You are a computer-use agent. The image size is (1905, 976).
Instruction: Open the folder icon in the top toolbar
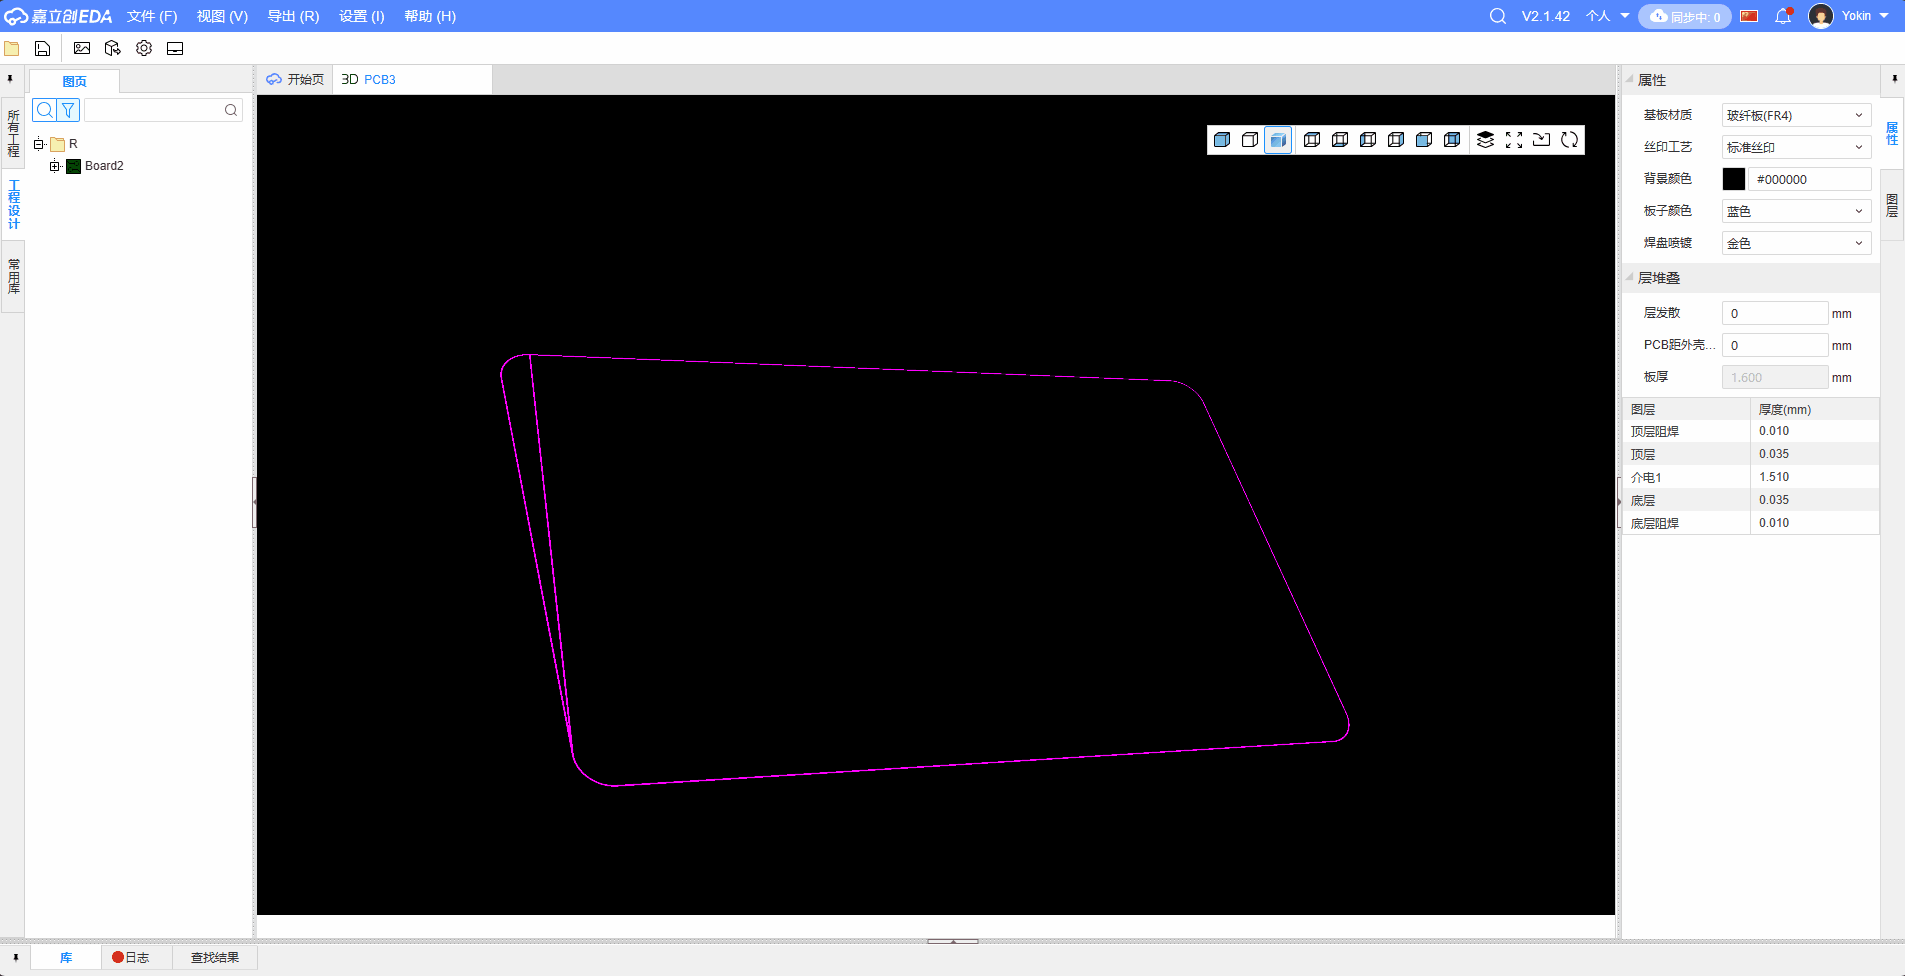pos(12,48)
